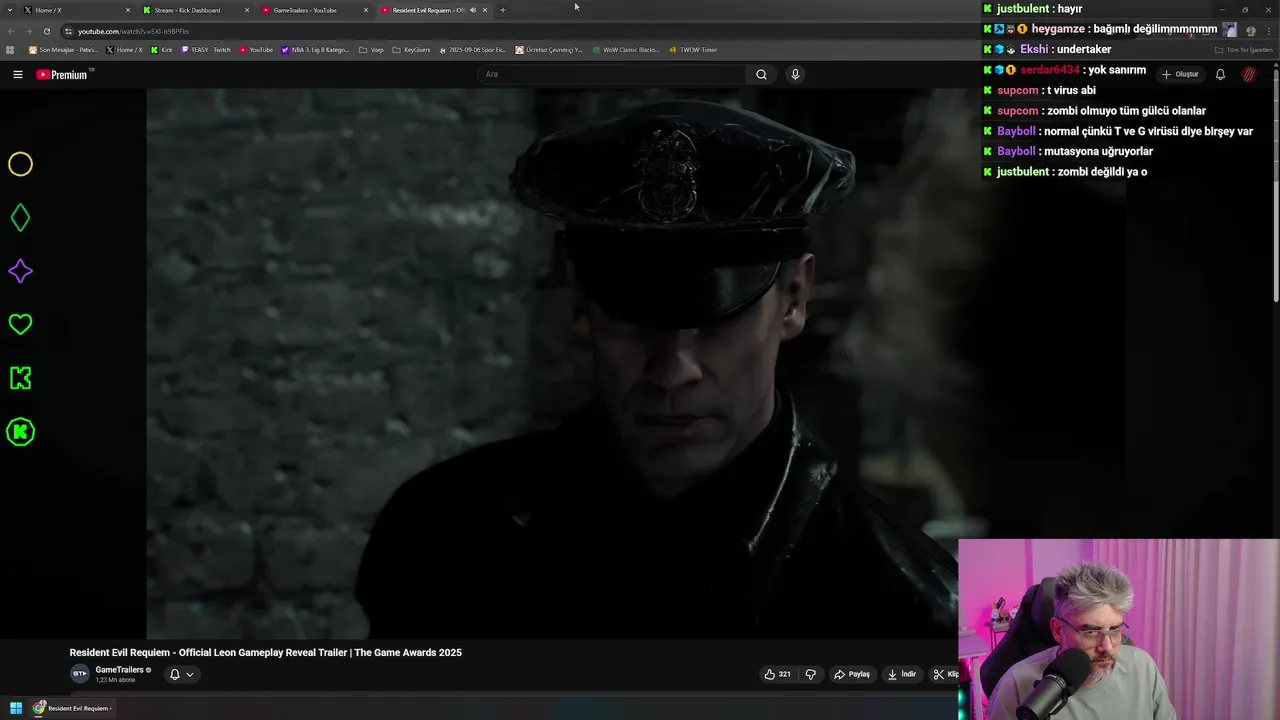
Task: Click the green heart overlay icon
Action: 20,324
